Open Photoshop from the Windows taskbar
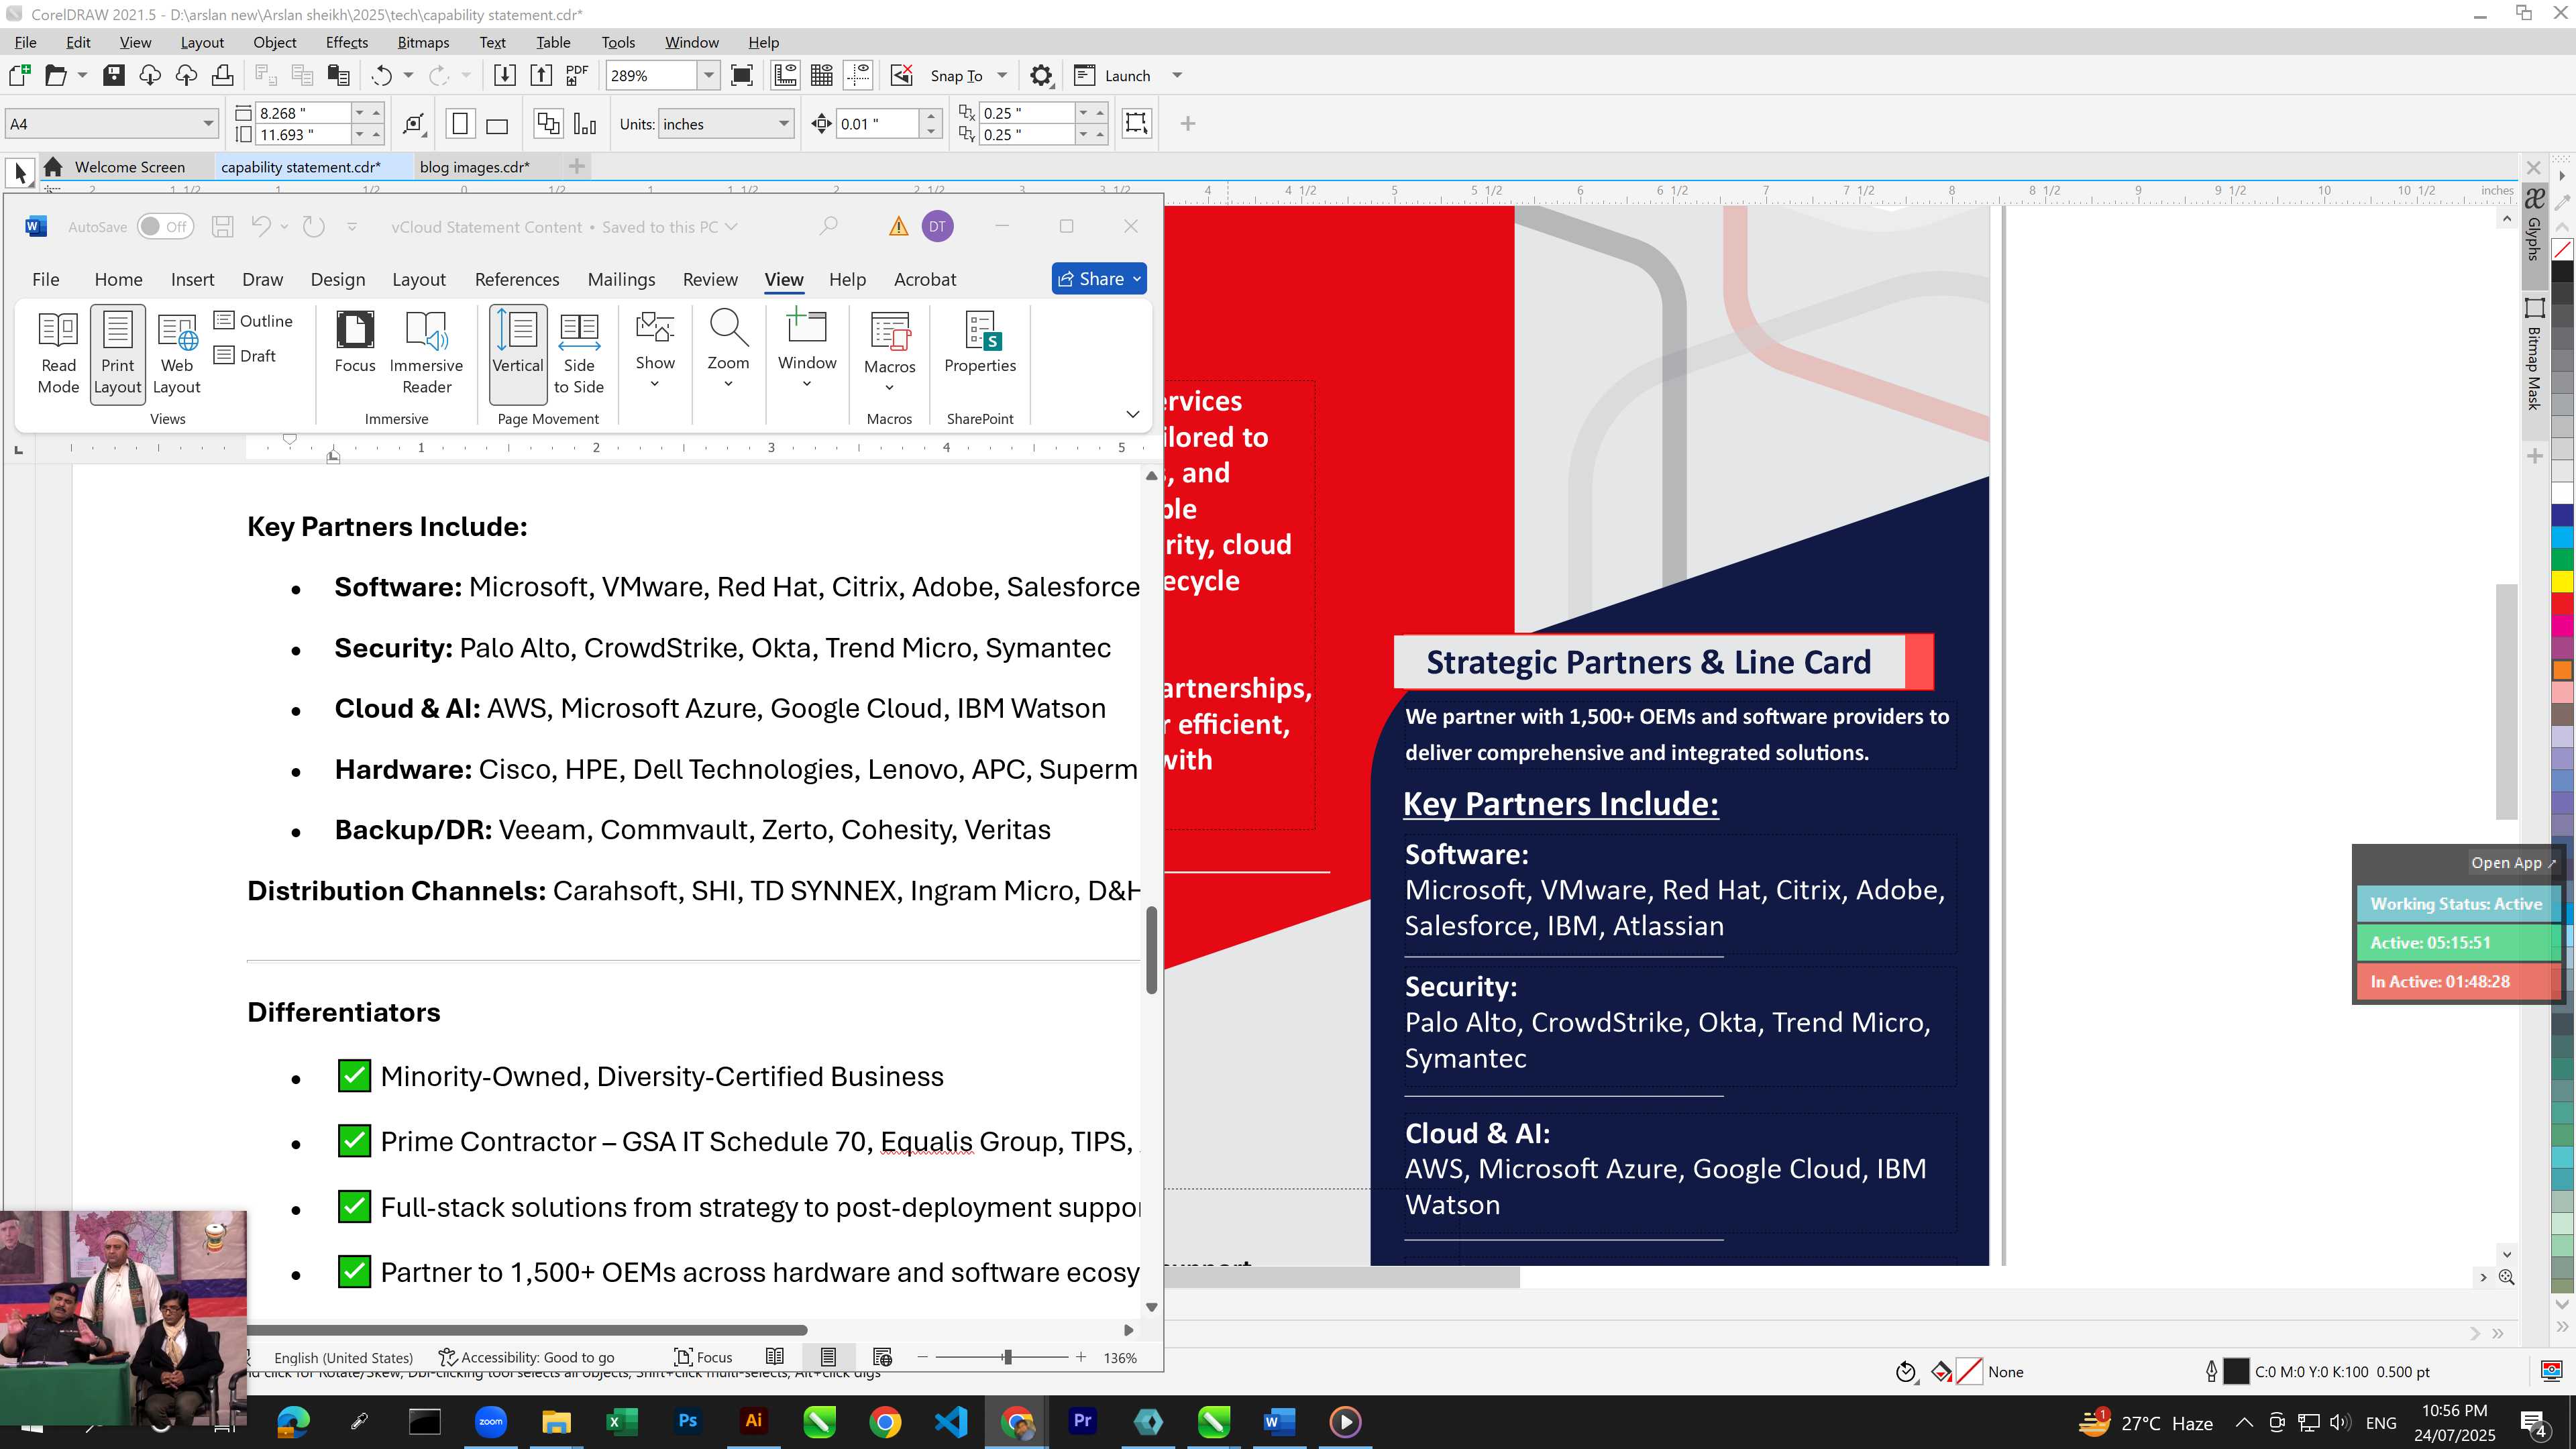 pyautogui.click(x=687, y=1421)
